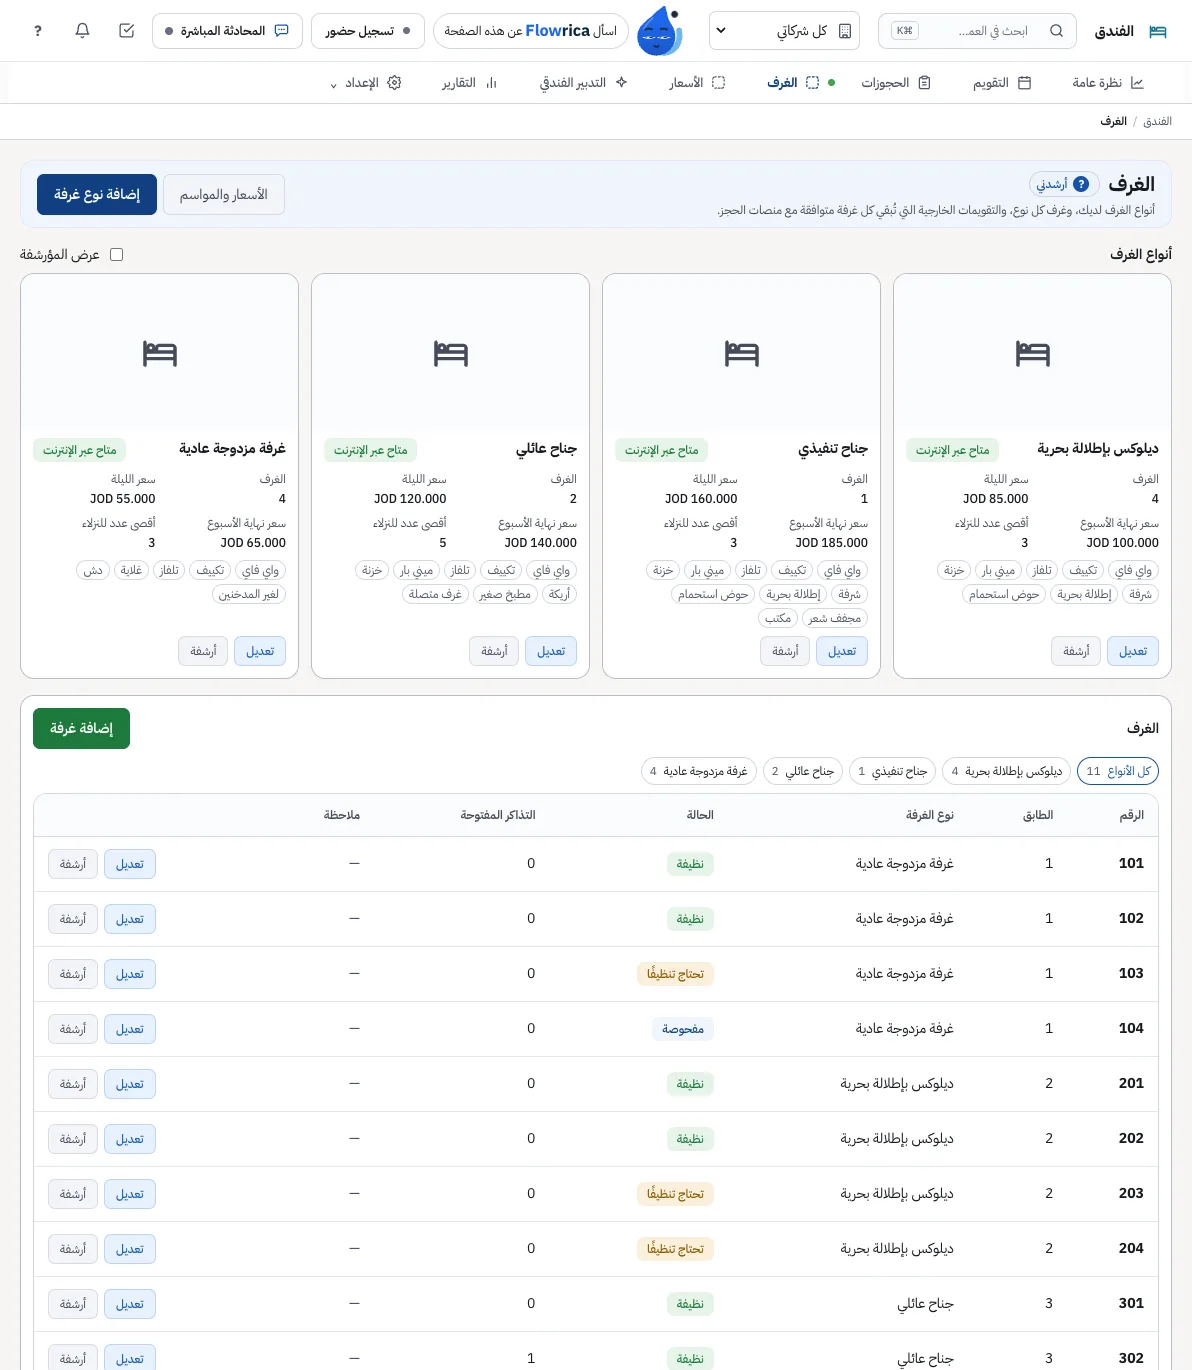This screenshot has height=1370, width=1192.
Task: Edit the غرفة مزدوجة عادية room type
Action: click(x=260, y=651)
